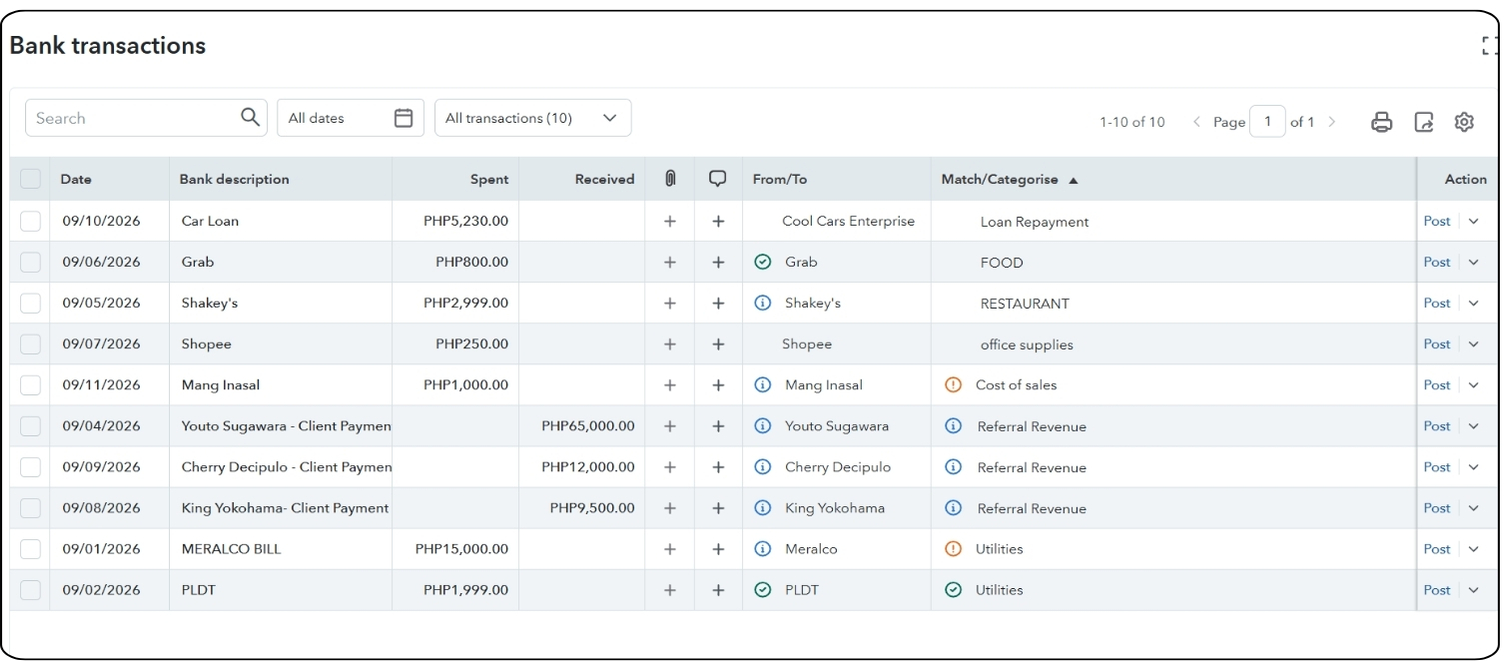The image size is (1510, 661).
Task: Open the calendar icon in All dates
Action: pyautogui.click(x=403, y=118)
